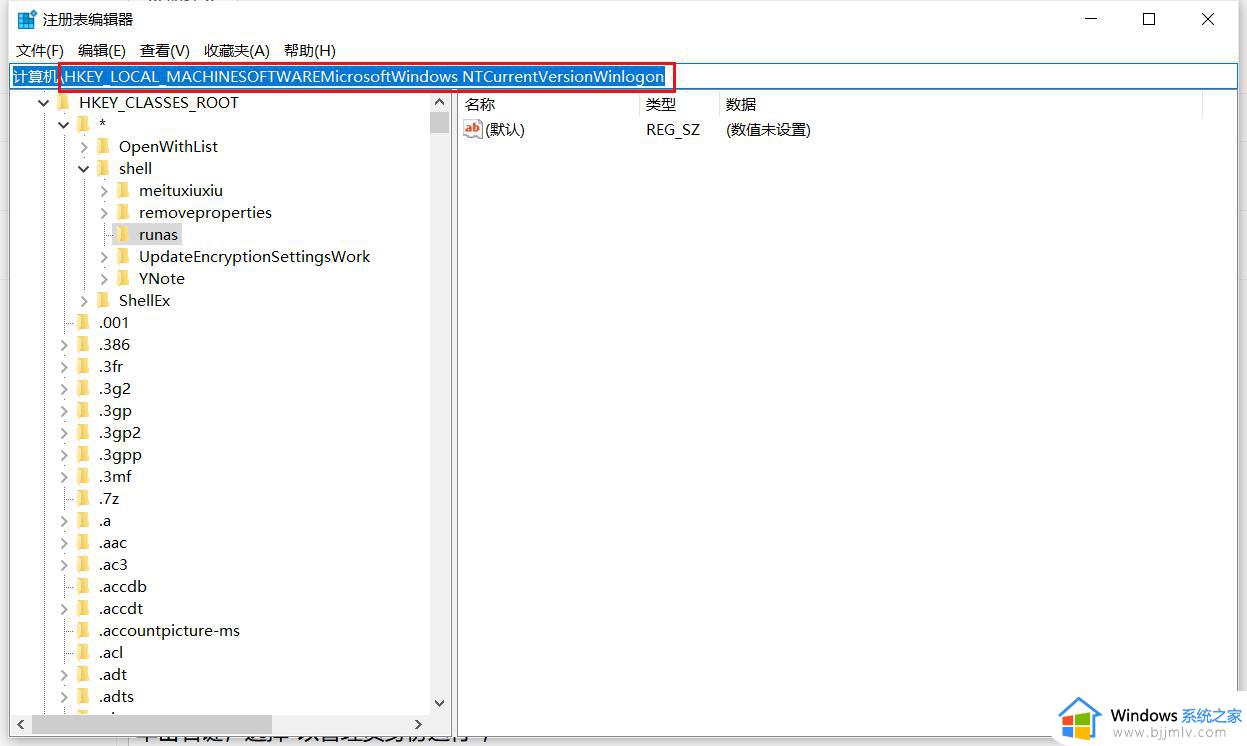1247x746 pixels.
Task: Click the Registry Editor title bar icon
Action: tap(26, 19)
